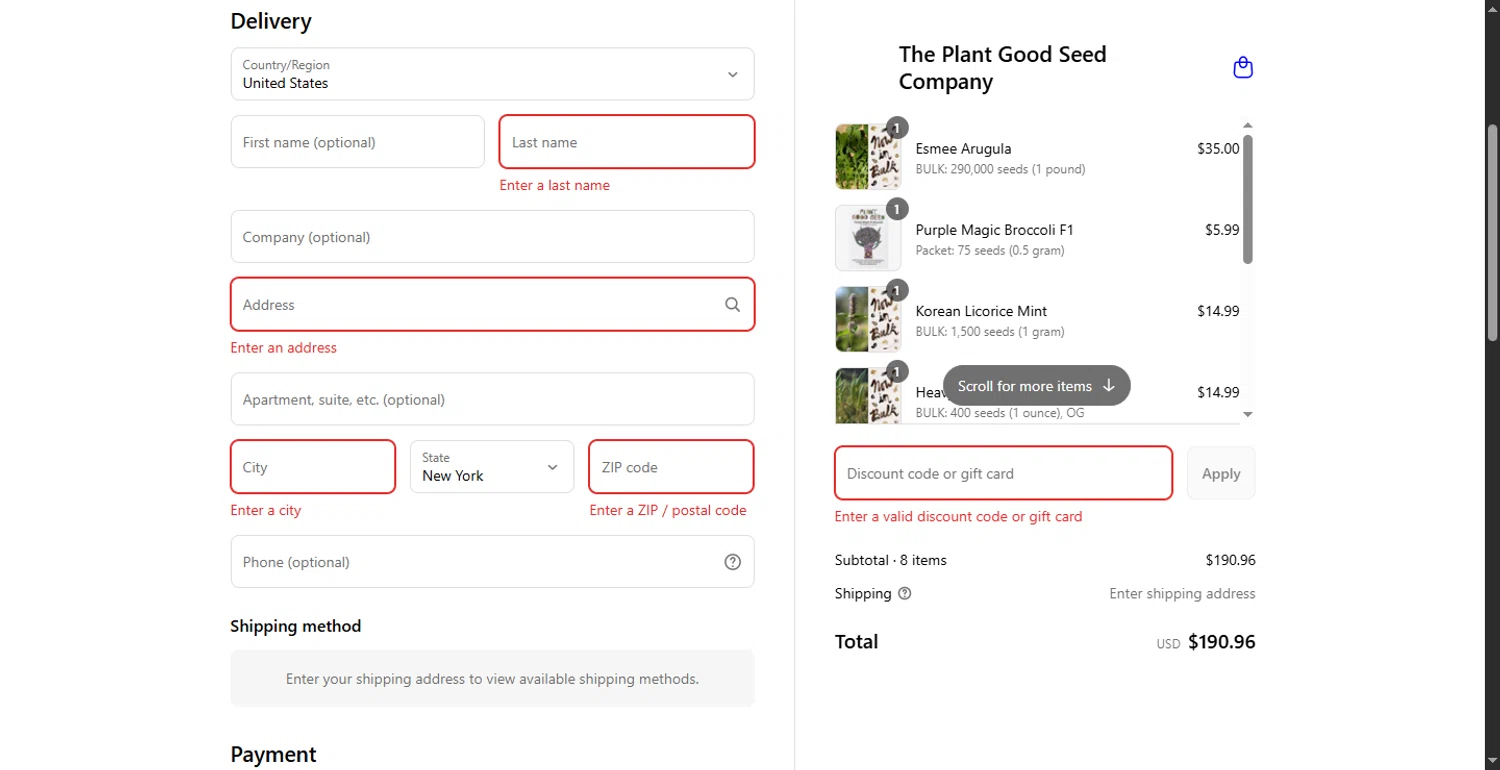Click 'Enter a last name' error text
This screenshot has width=1500, height=770.
coord(554,185)
